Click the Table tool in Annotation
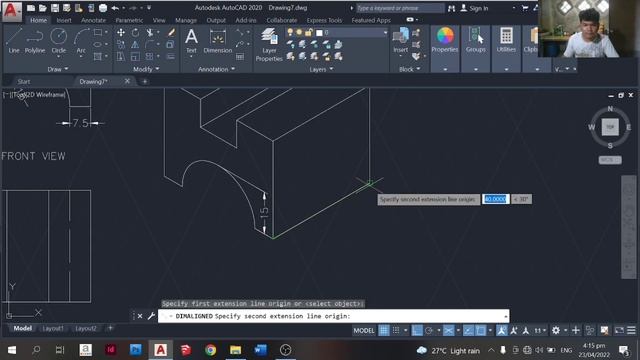 [240, 57]
